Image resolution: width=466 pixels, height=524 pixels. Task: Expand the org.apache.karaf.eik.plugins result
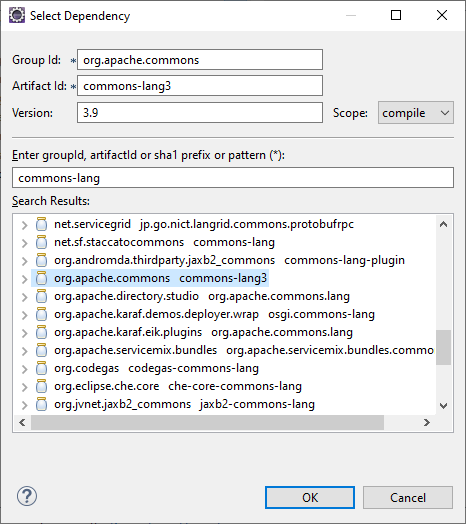pyautogui.click(x=24, y=333)
